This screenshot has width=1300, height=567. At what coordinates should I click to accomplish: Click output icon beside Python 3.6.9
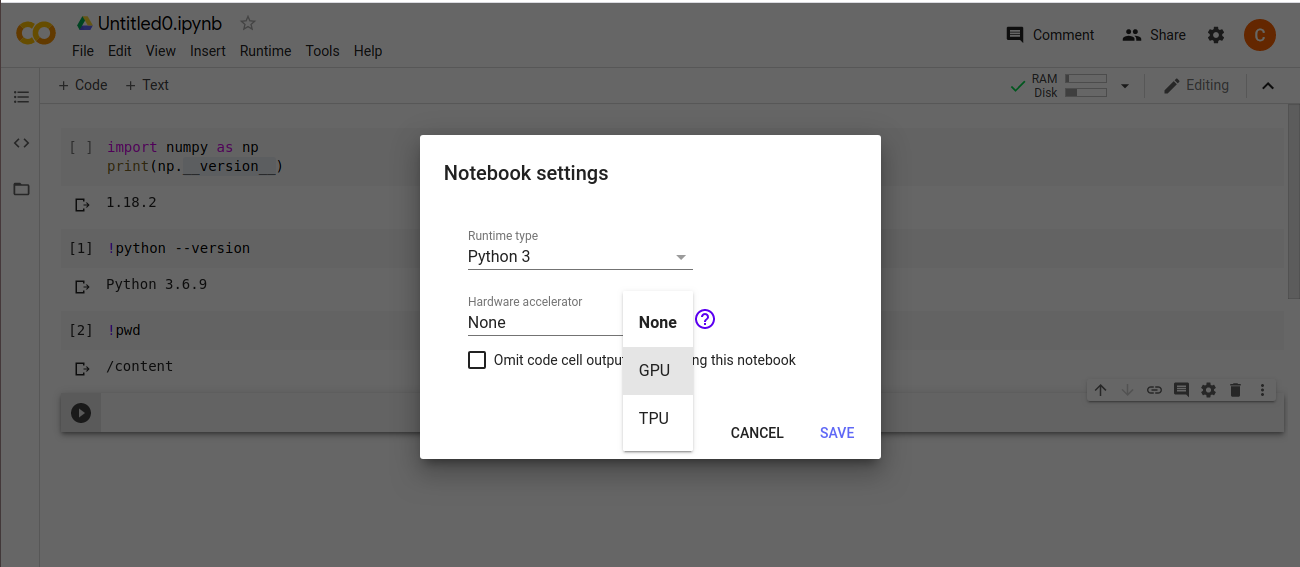point(82,287)
